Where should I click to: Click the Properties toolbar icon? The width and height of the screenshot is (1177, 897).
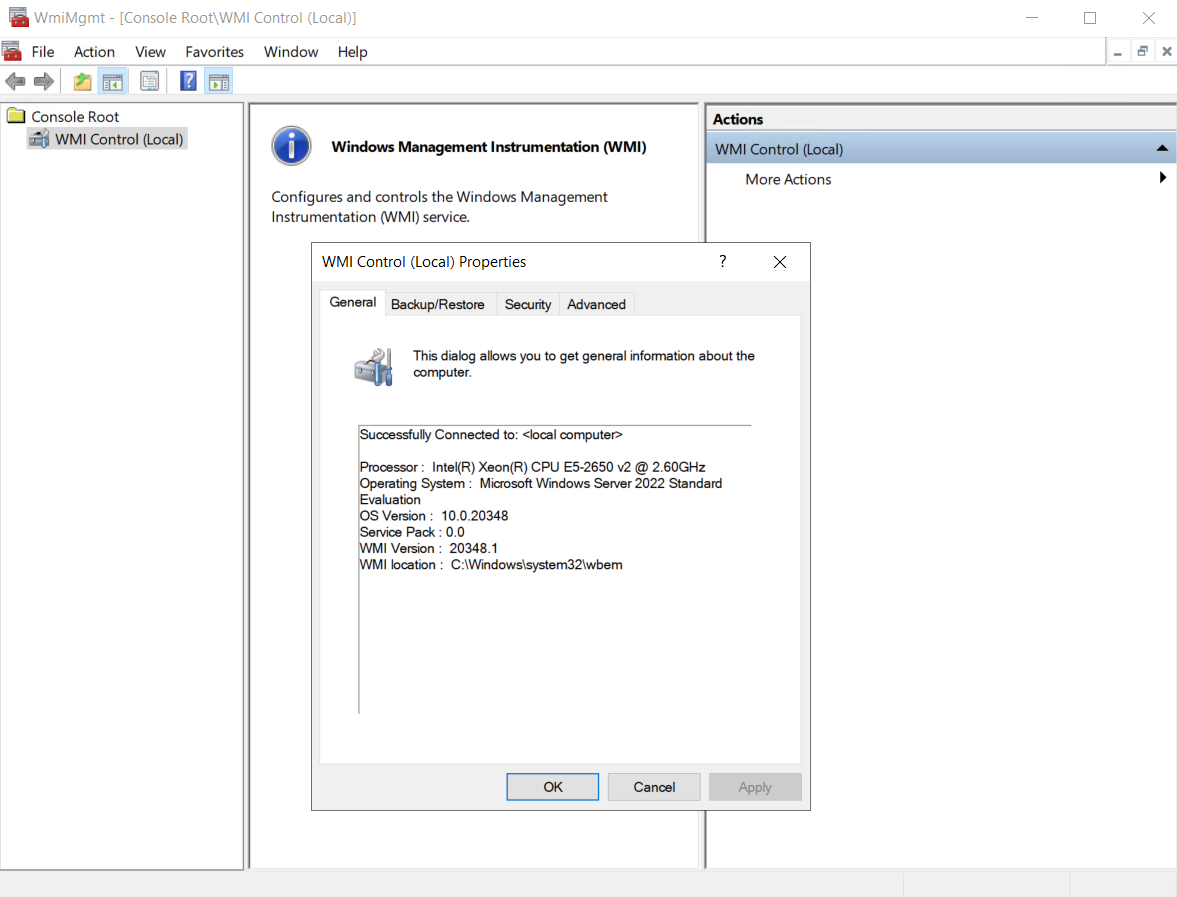coord(149,81)
